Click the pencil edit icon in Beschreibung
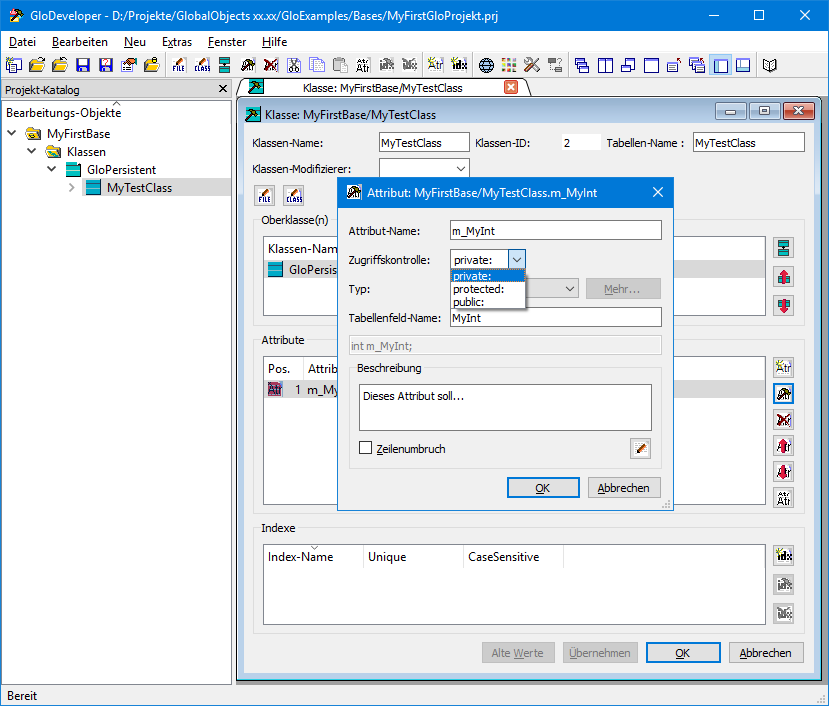Screen dimensions: 829x706 tap(640, 448)
